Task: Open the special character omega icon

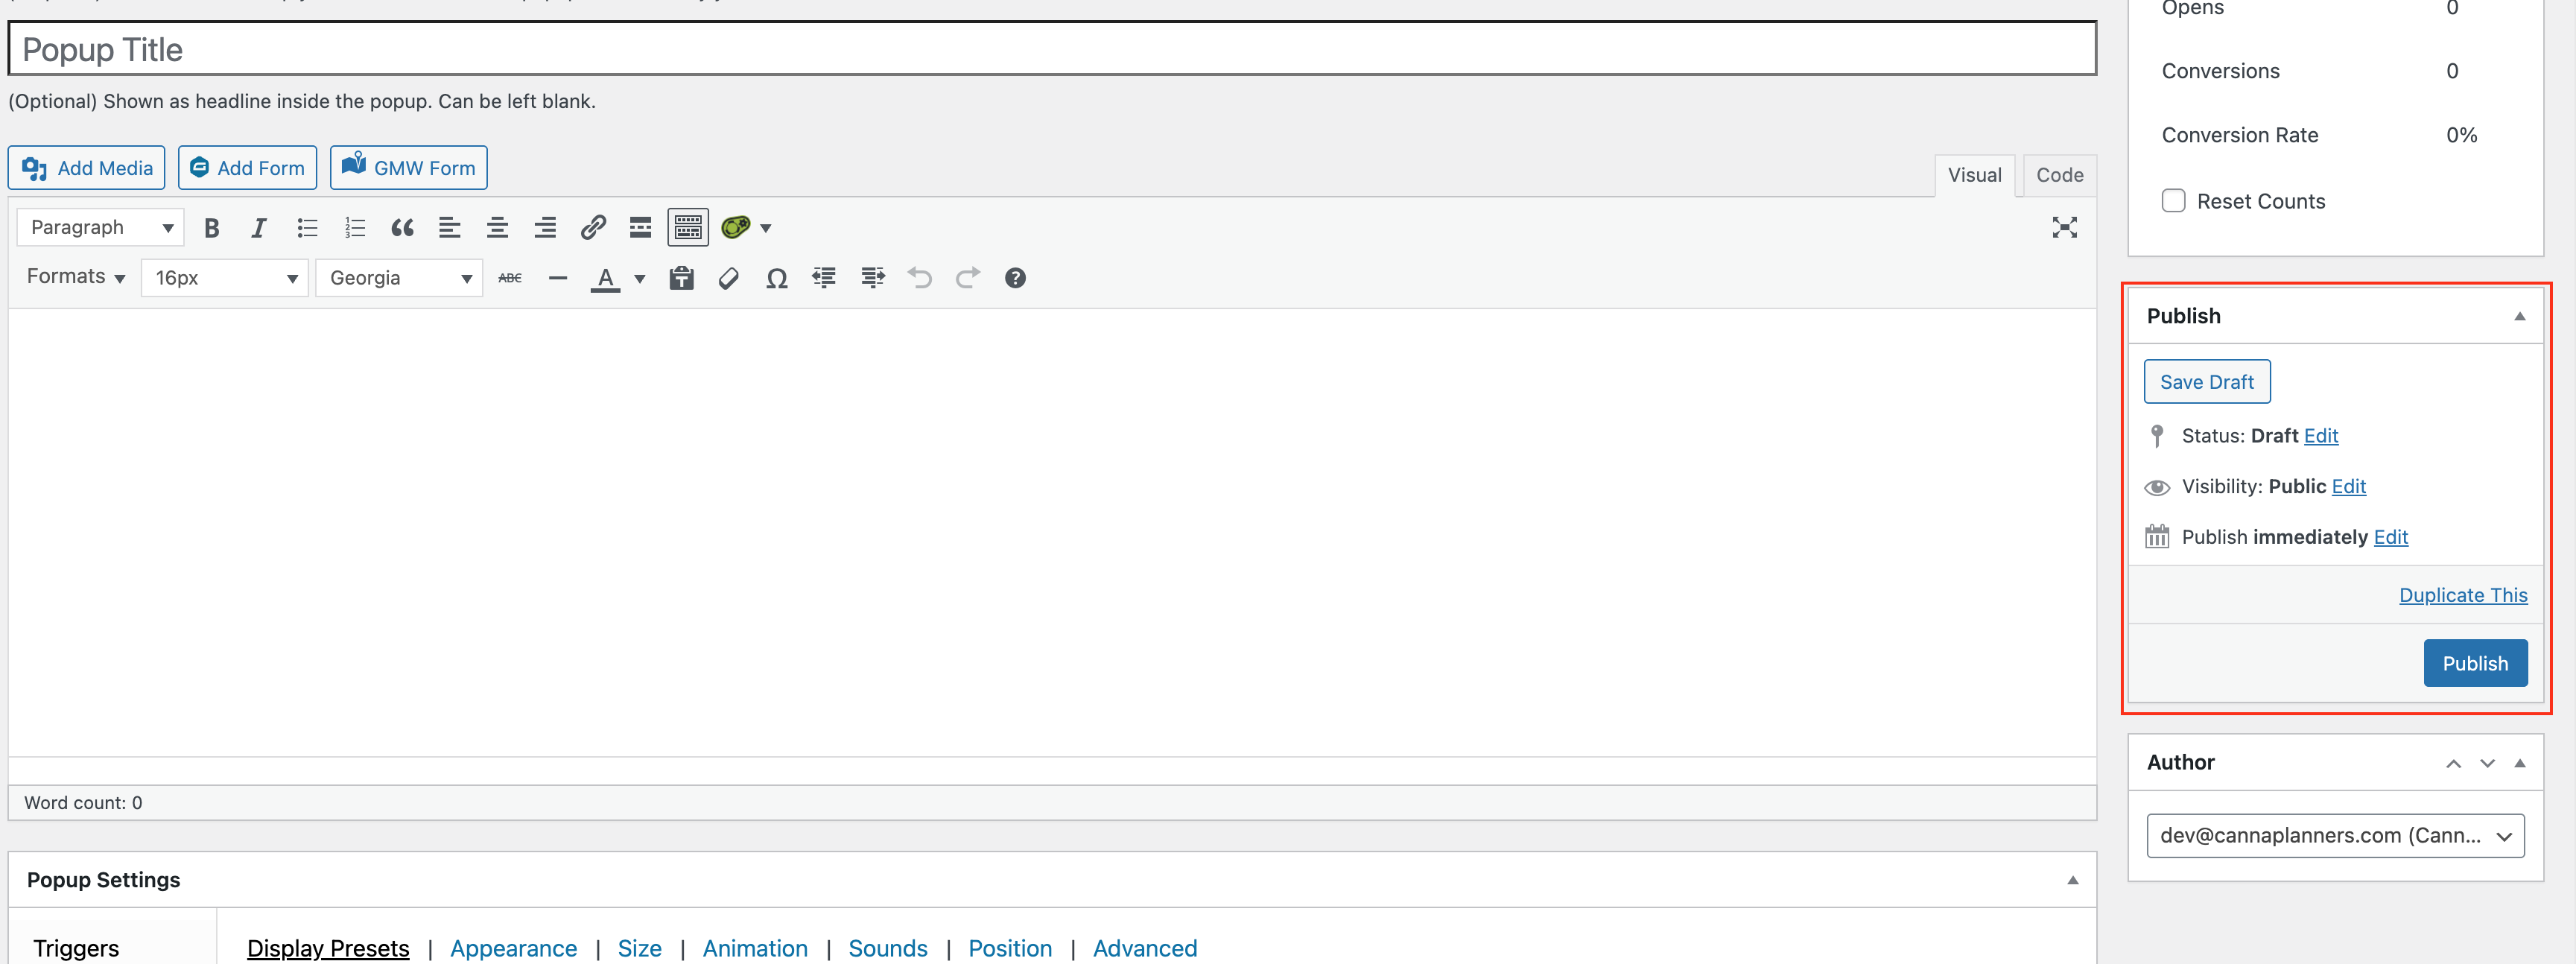Action: pos(776,278)
